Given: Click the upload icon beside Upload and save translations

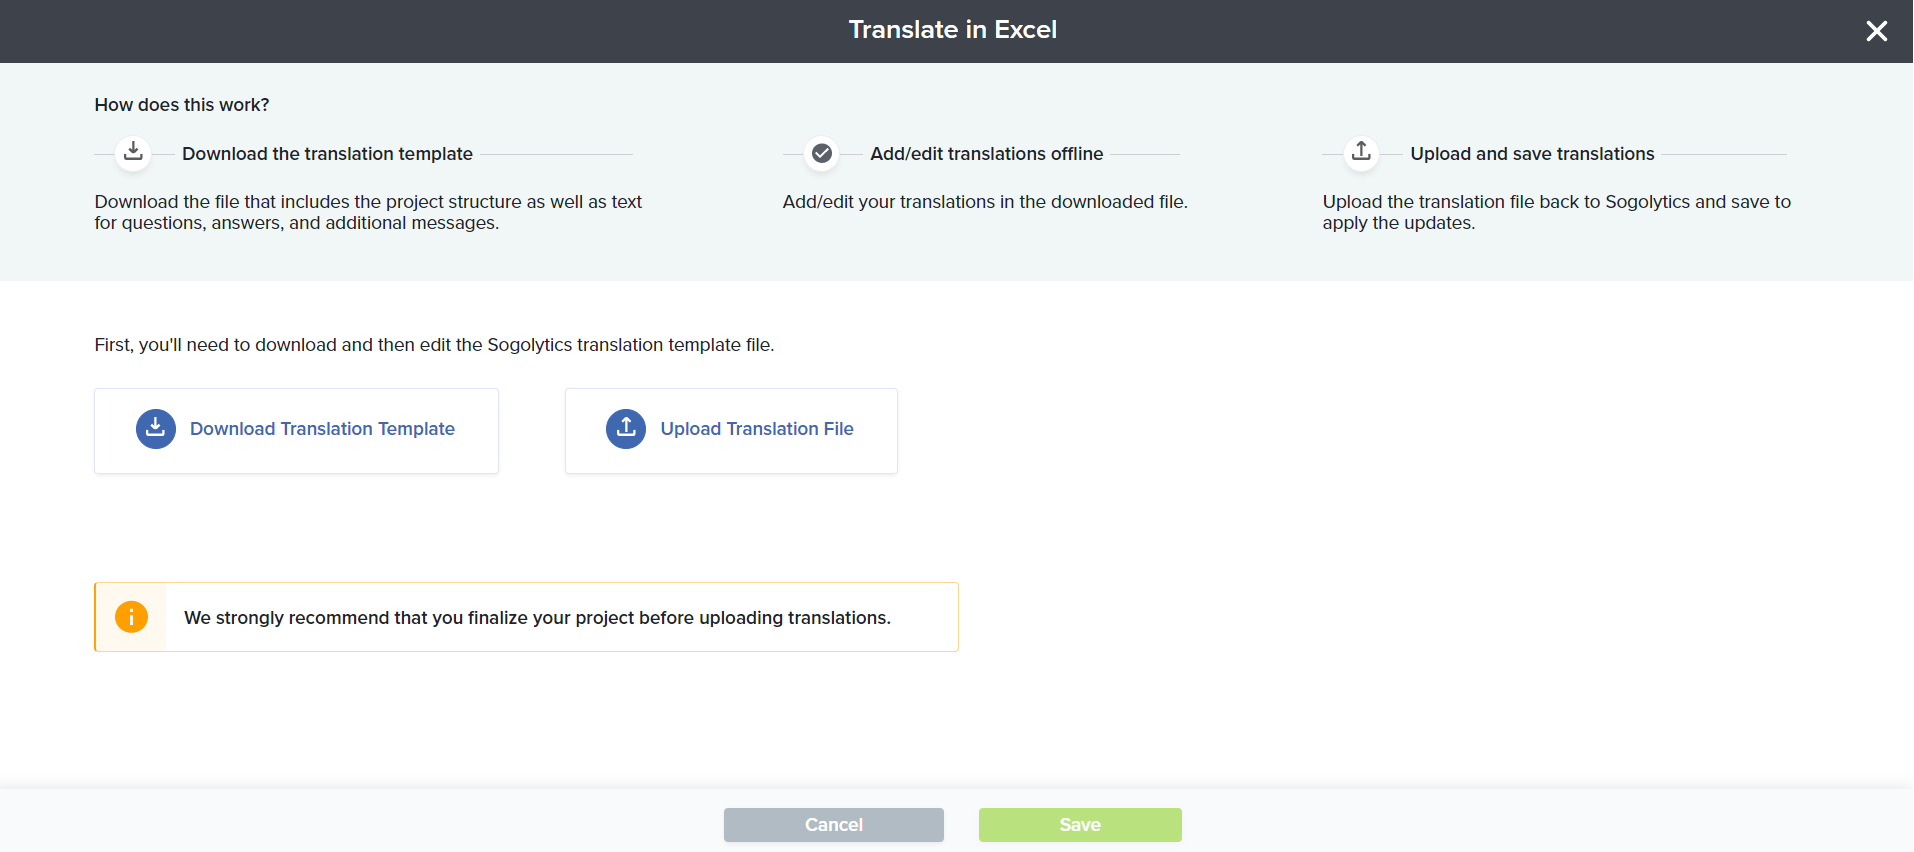Looking at the screenshot, I should pos(1360,151).
